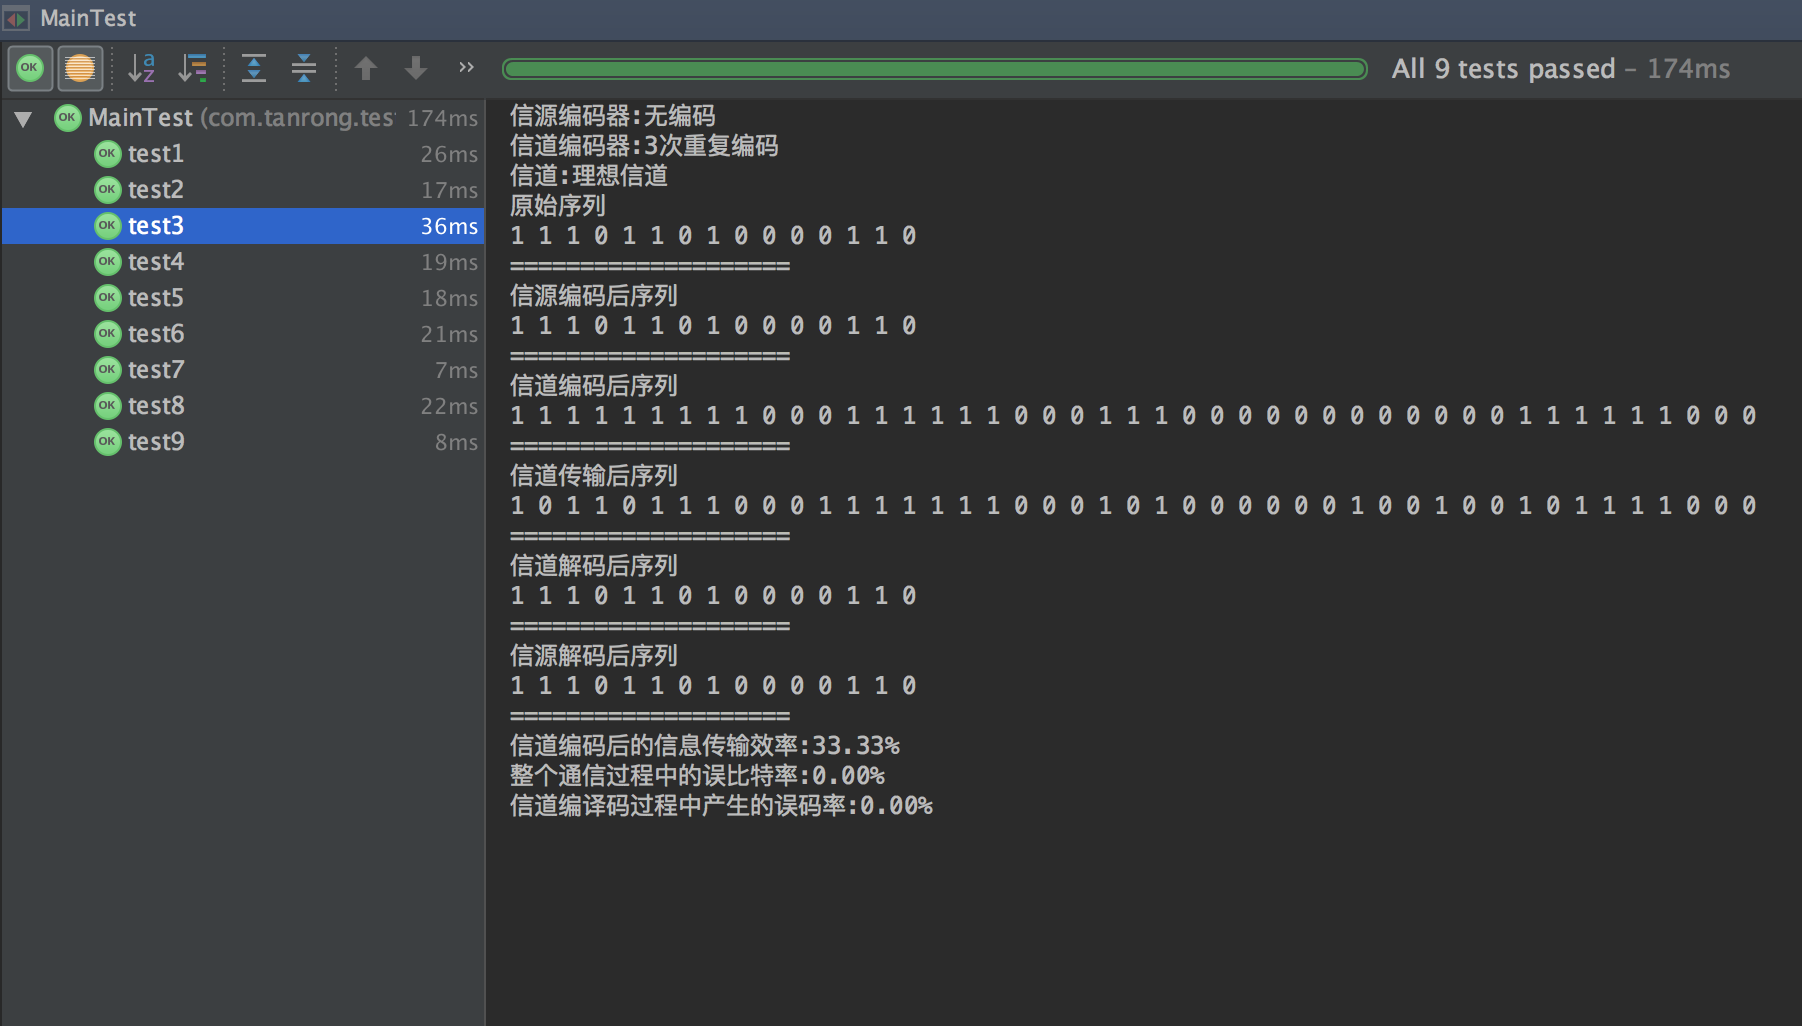Toggle the show ignored tests button
This screenshot has width=1802, height=1026.
[80, 68]
